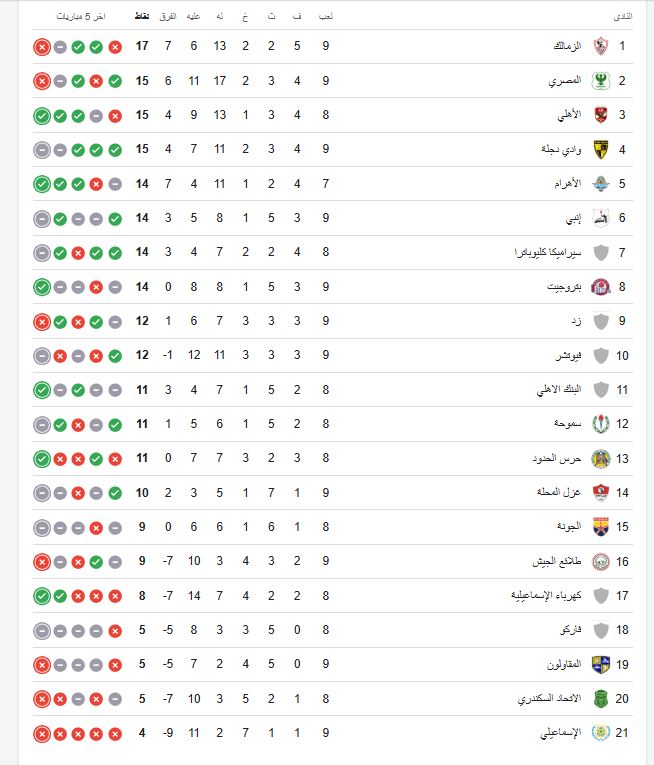The height and width of the screenshot is (765, 654).
Task: Click the Smouha club emblem
Action: (601, 424)
